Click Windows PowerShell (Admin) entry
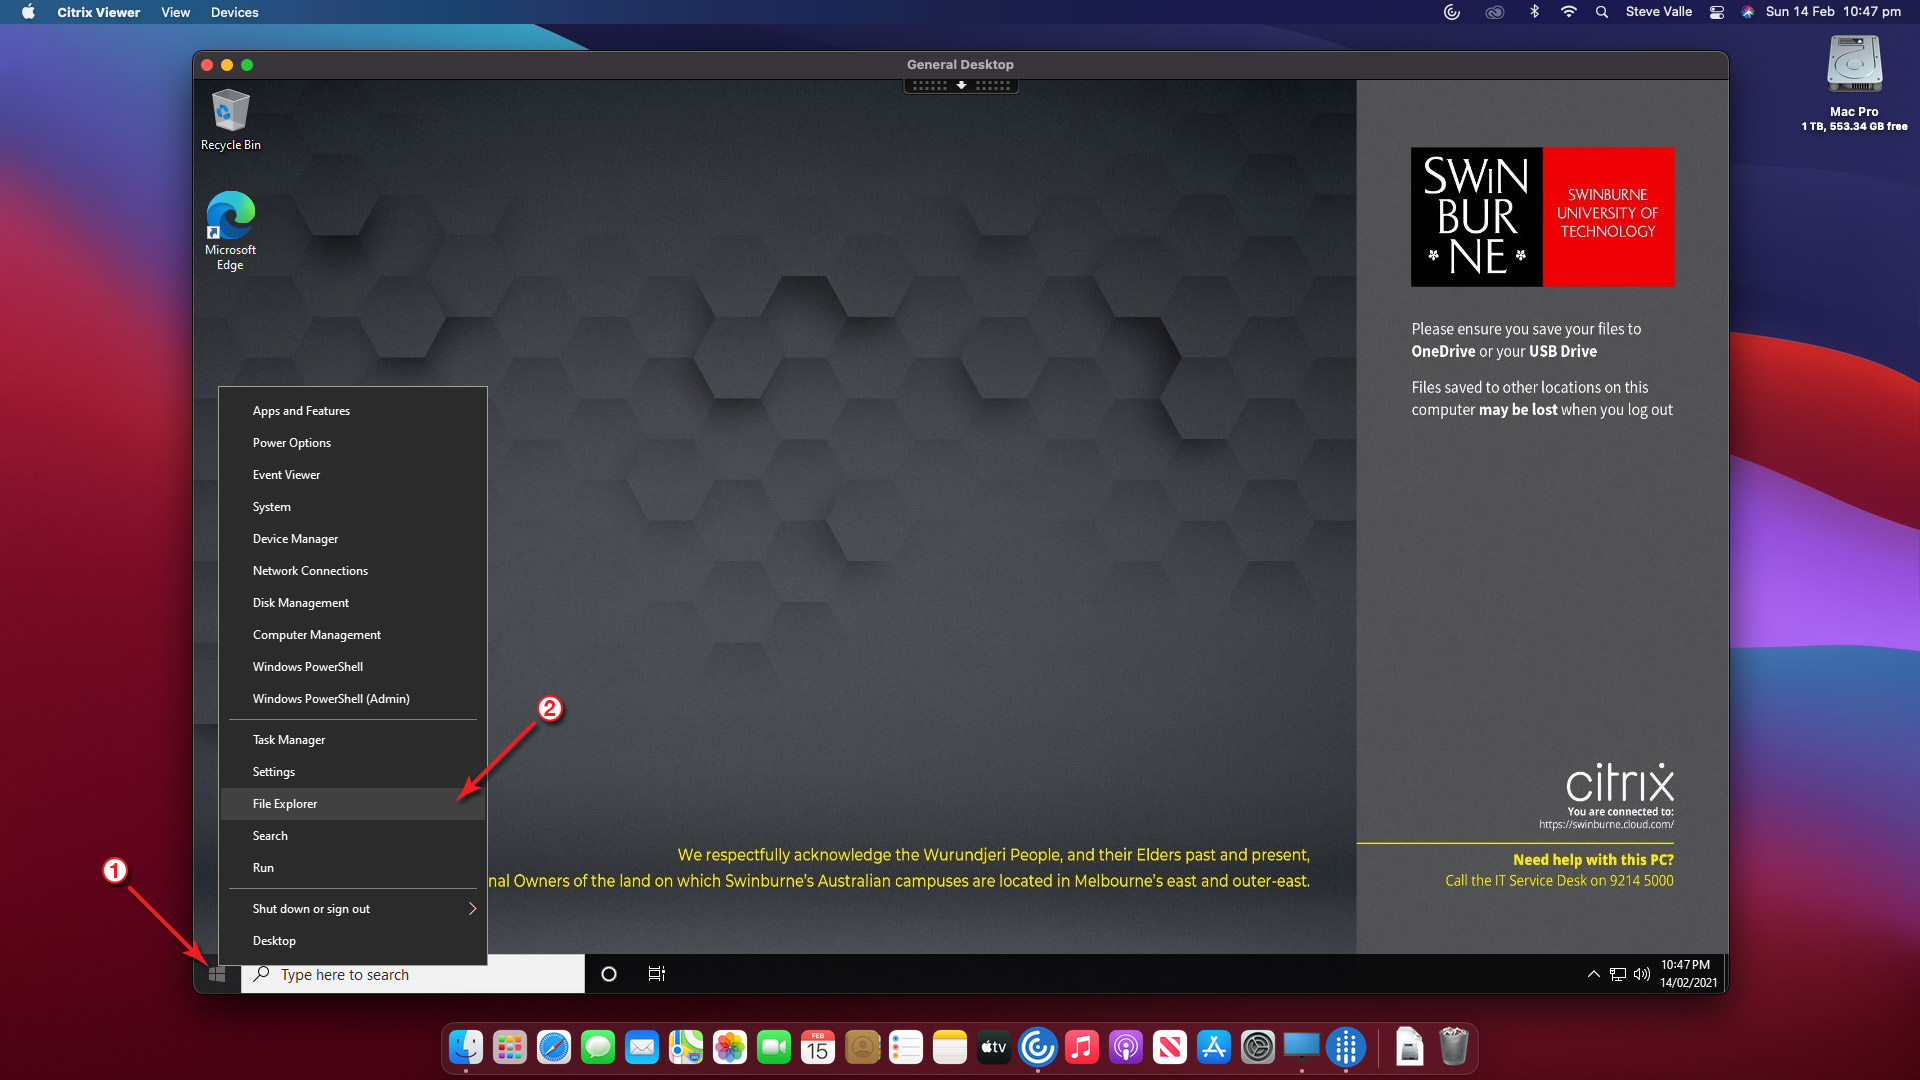The width and height of the screenshot is (1920, 1080). (x=331, y=699)
